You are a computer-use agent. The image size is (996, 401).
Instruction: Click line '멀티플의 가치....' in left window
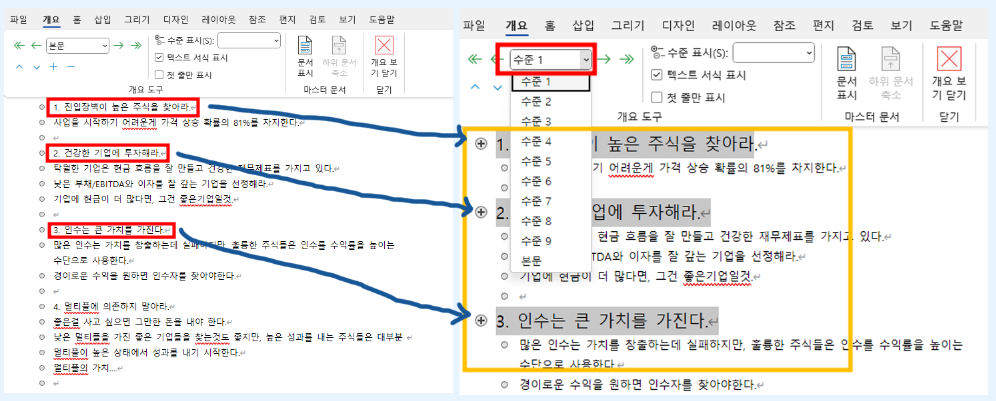tap(86, 367)
